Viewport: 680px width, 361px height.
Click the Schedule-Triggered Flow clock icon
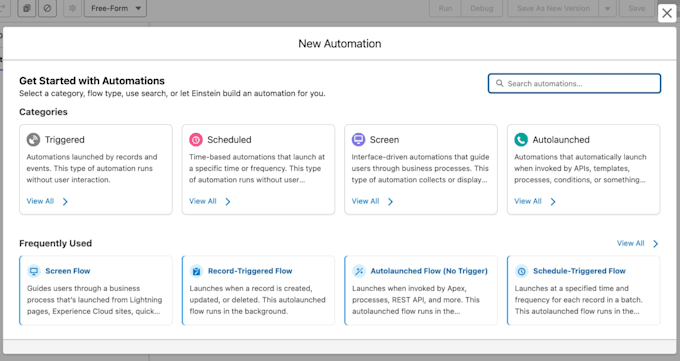[x=522, y=271]
